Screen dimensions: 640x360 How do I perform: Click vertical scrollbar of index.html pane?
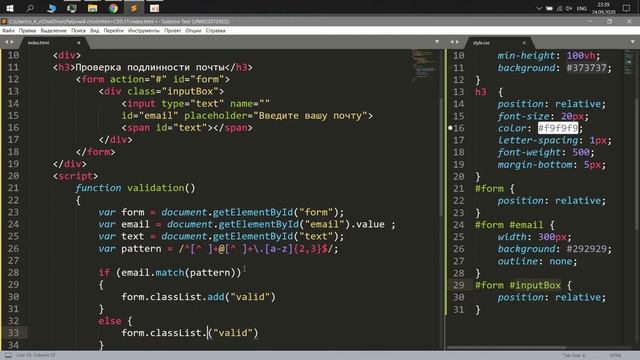point(441,157)
